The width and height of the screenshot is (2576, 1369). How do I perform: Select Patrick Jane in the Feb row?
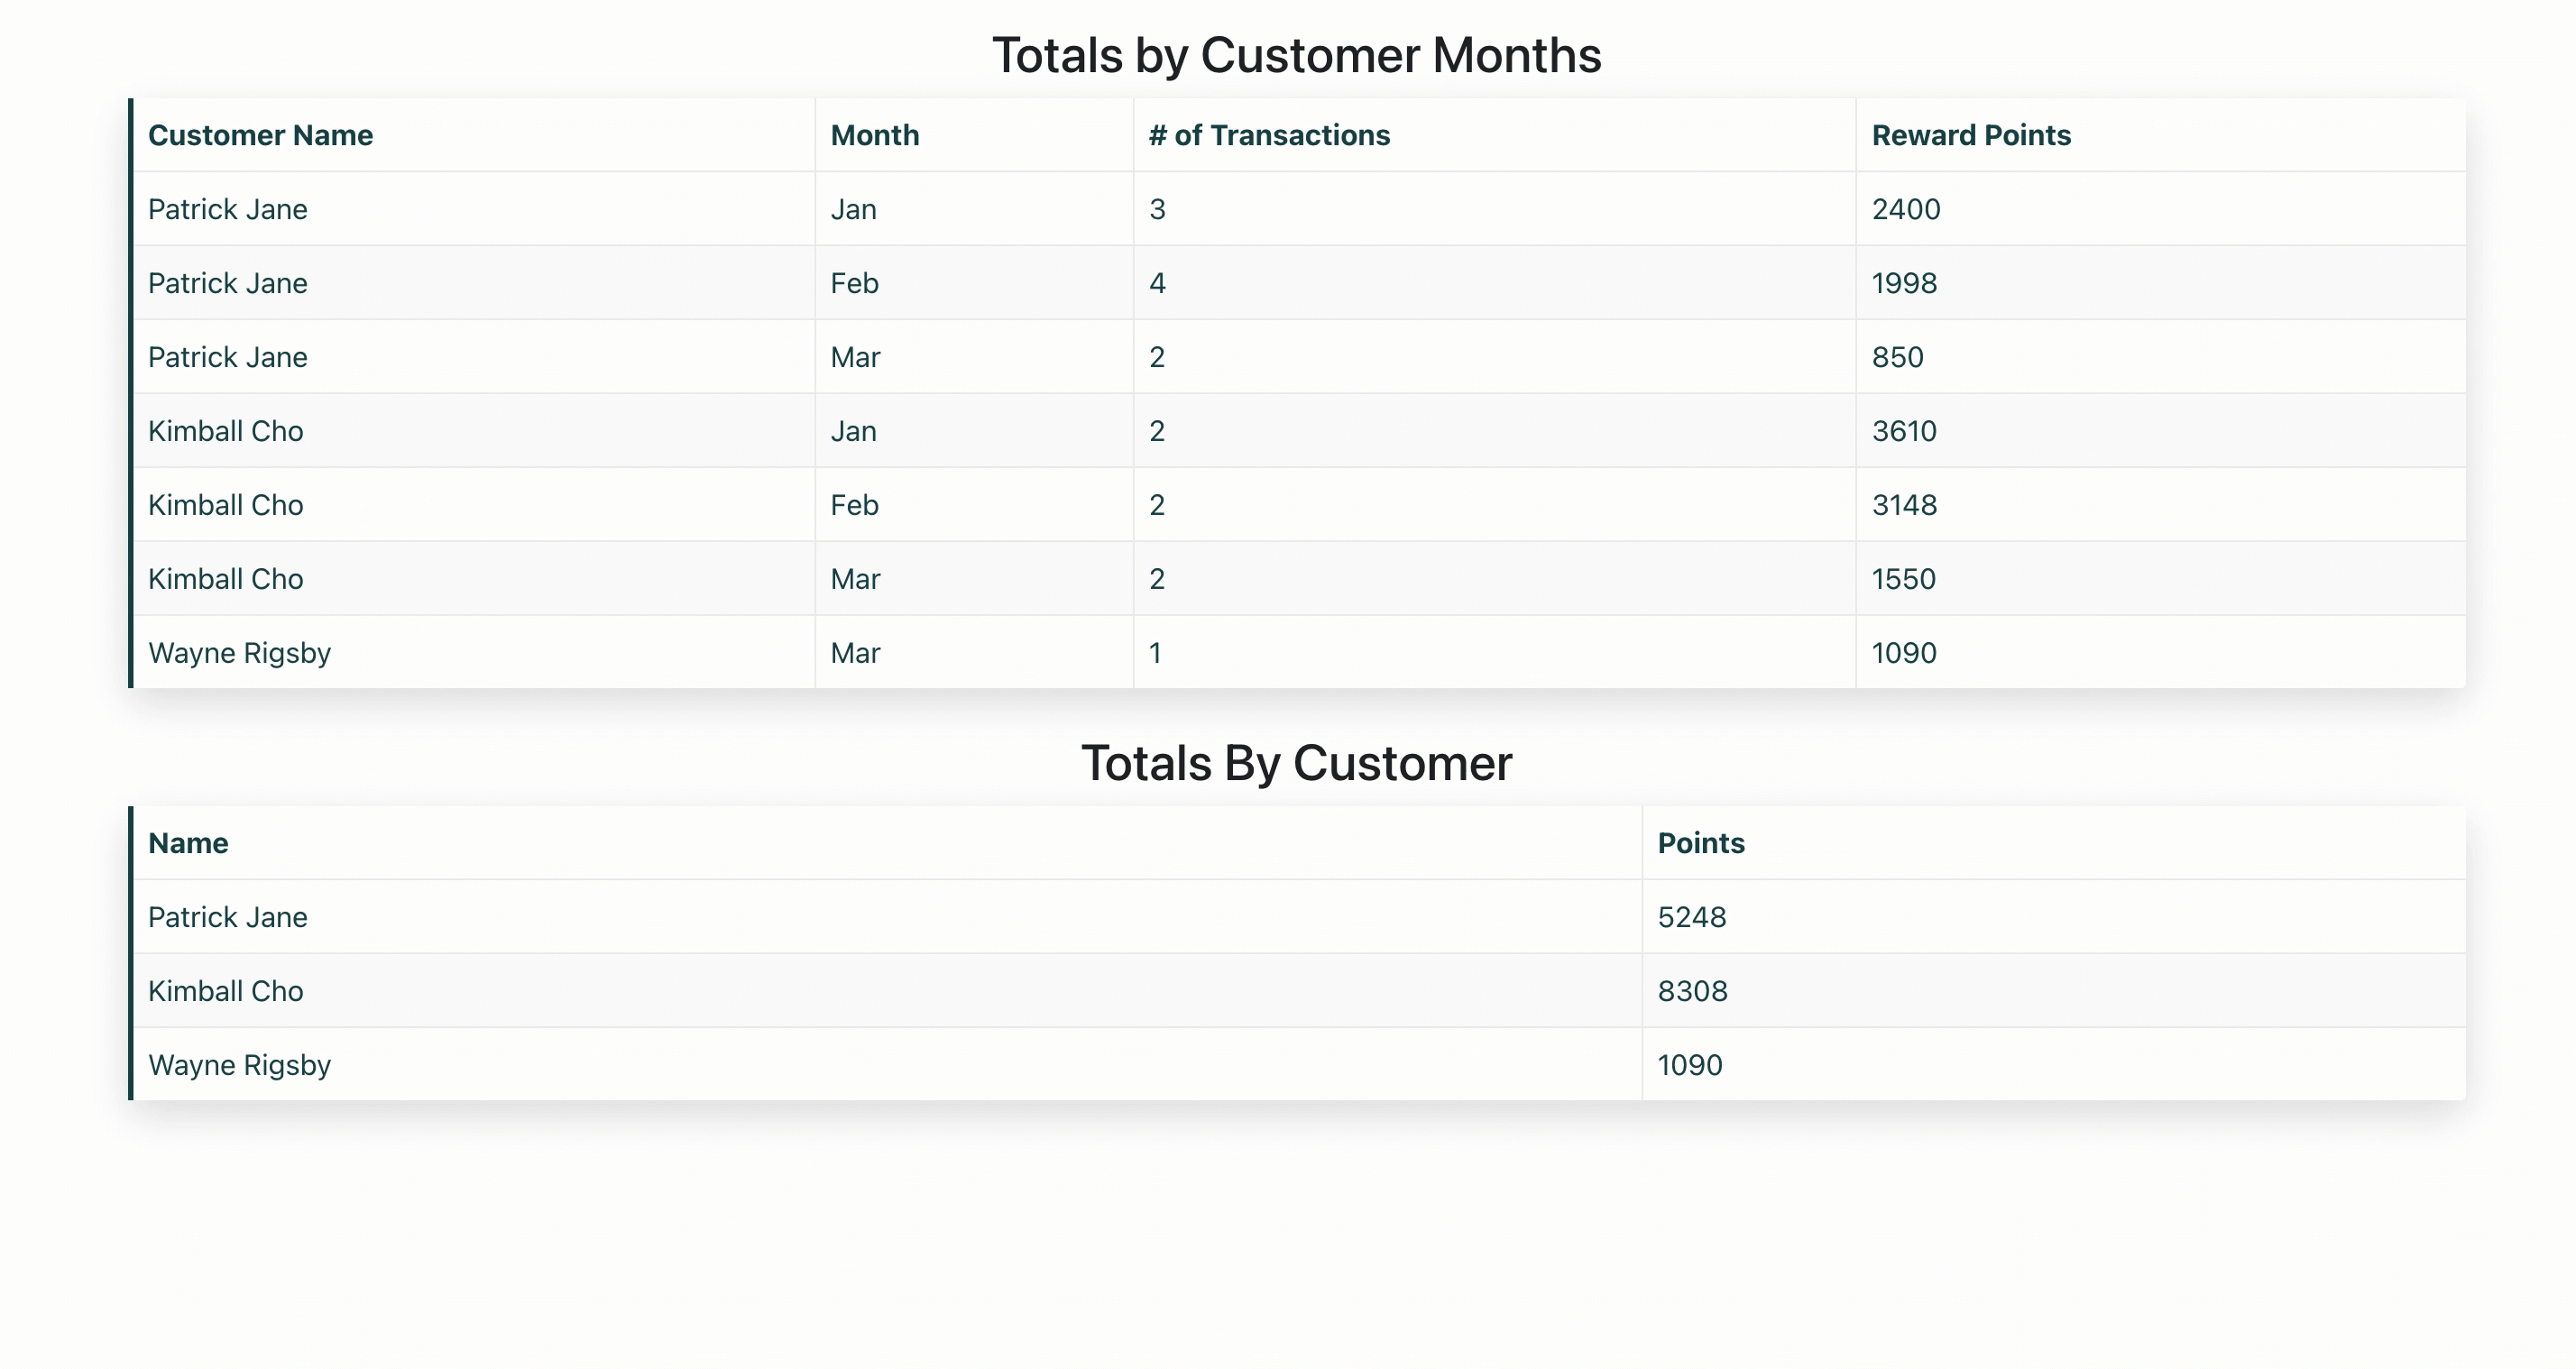click(228, 283)
